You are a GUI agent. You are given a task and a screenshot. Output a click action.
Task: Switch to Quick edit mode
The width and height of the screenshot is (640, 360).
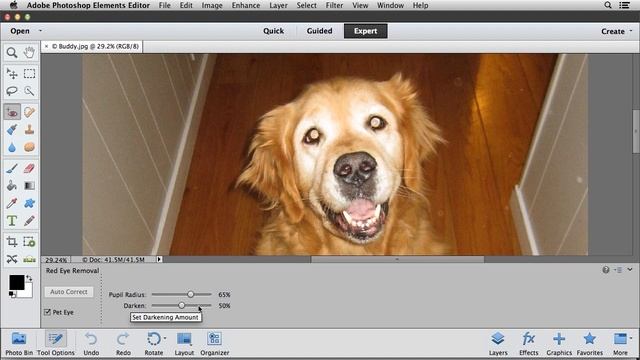tap(273, 31)
